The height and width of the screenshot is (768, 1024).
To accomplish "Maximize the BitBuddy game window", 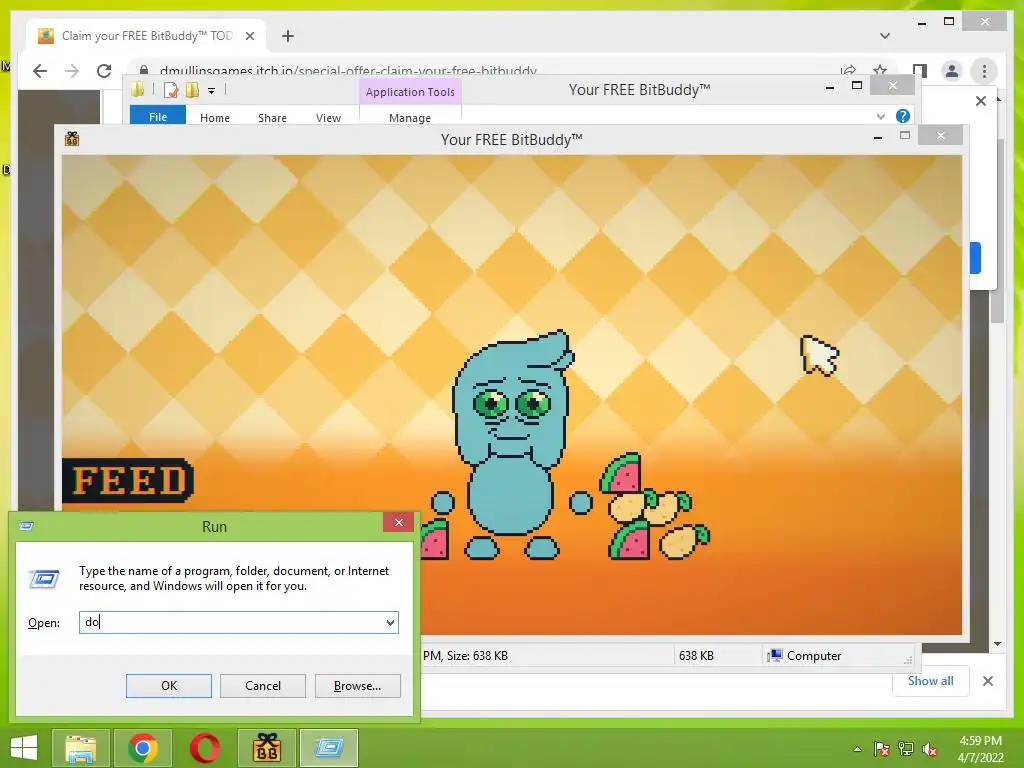I will click(904, 136).
